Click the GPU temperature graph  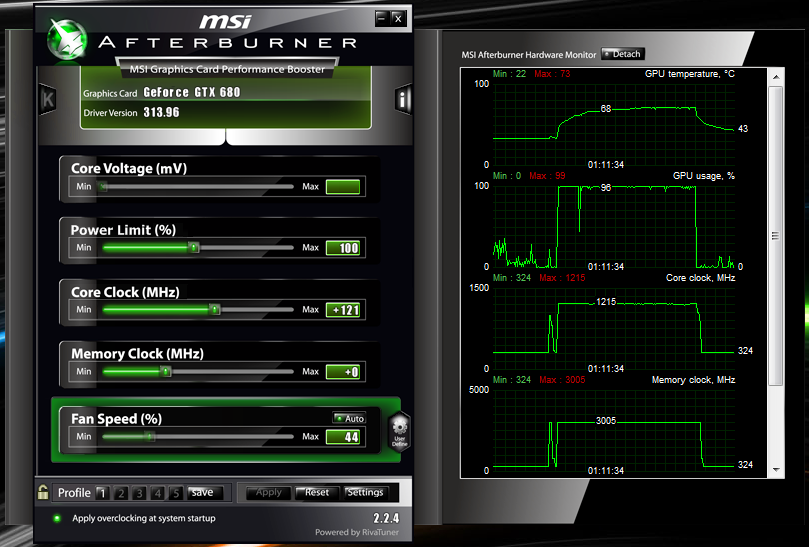tap(614, 124)
